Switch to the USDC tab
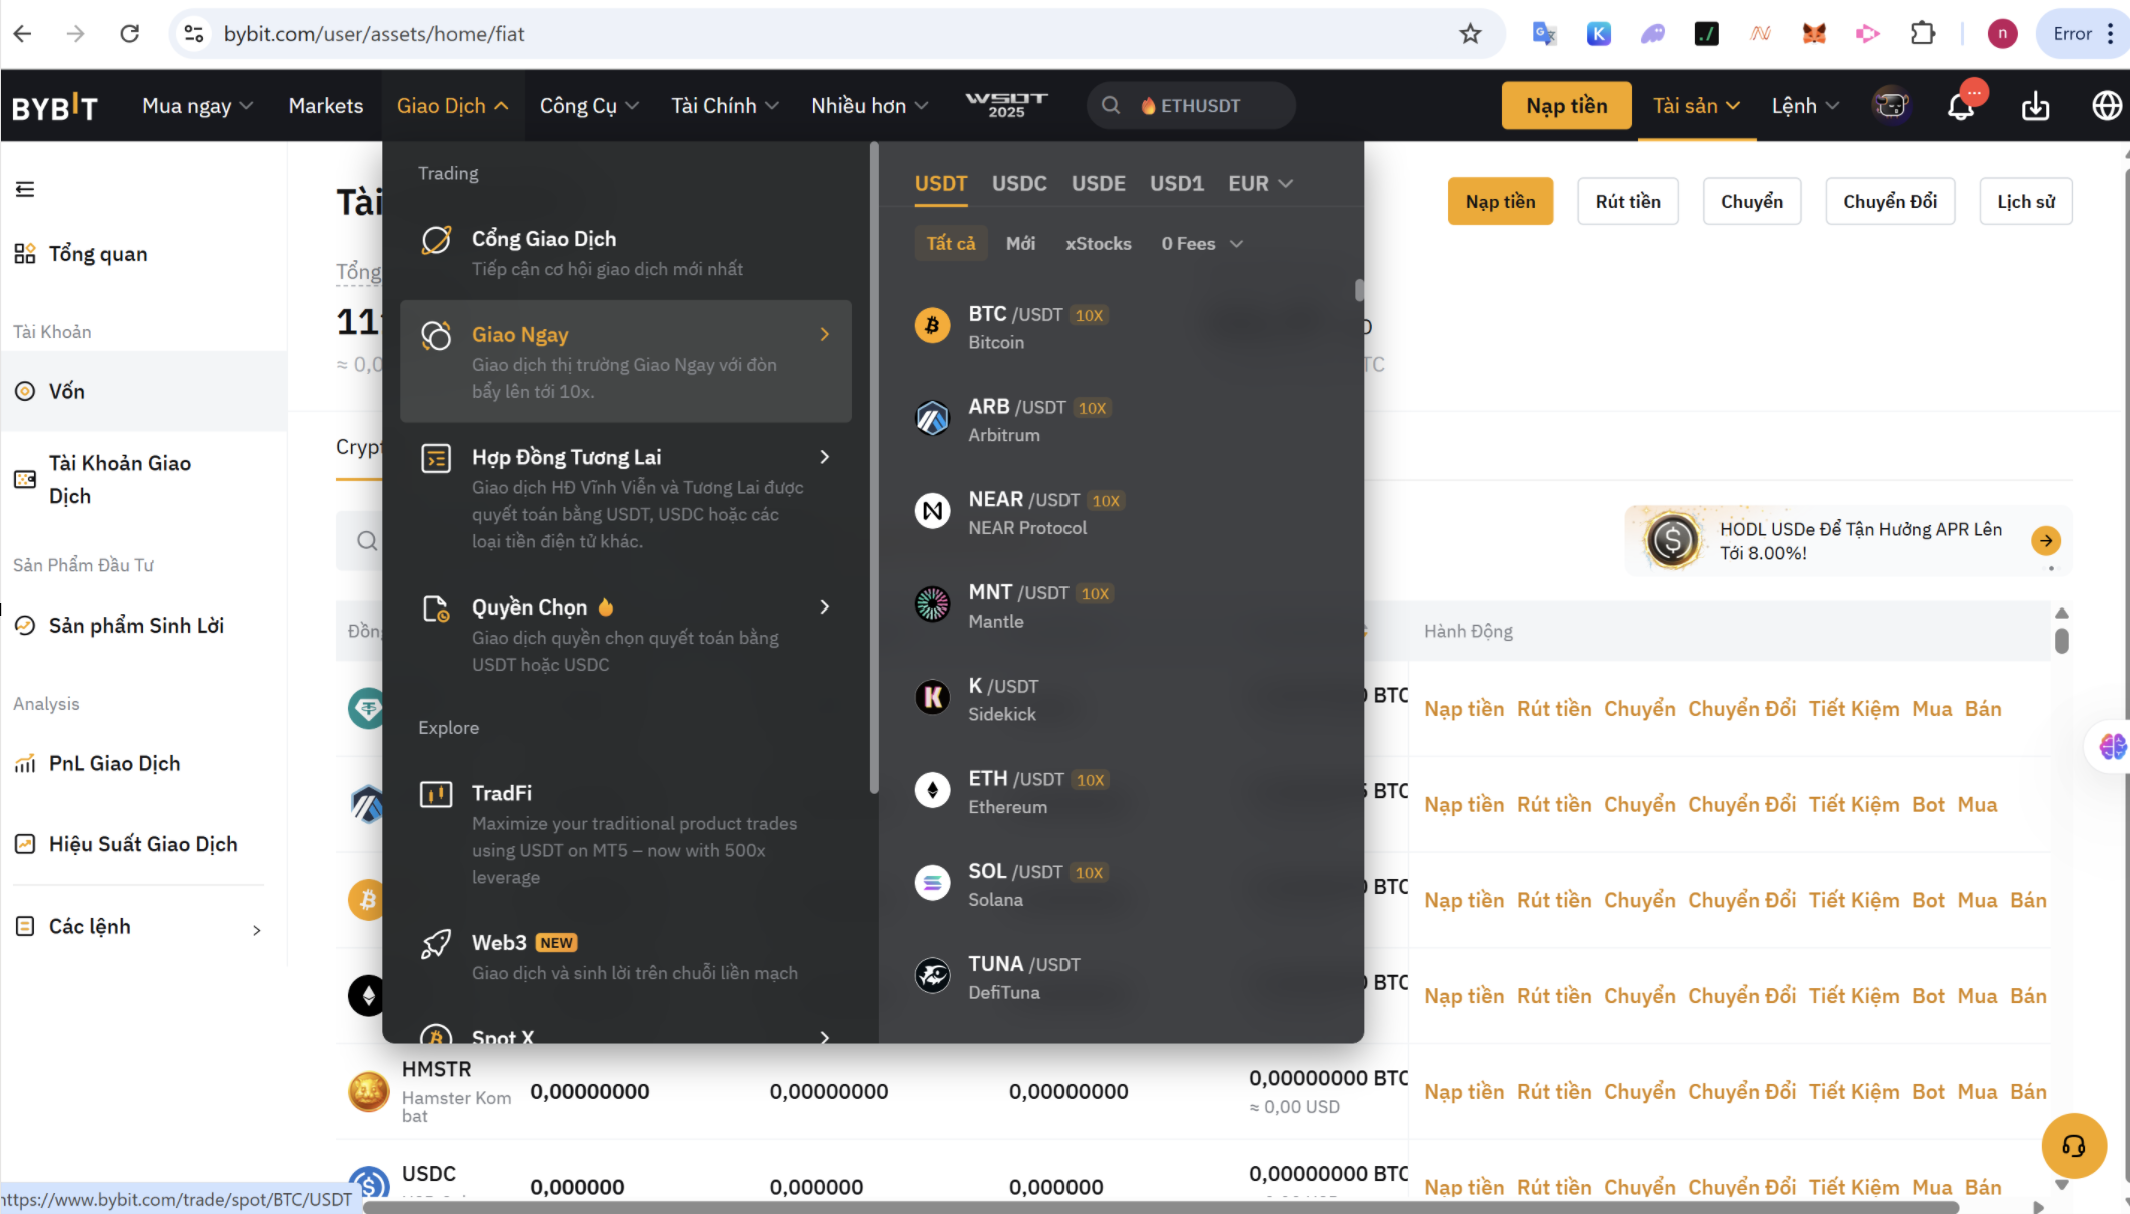Image resolution: width=2130 pixels, height=1214 pixels. point(1018,184)
